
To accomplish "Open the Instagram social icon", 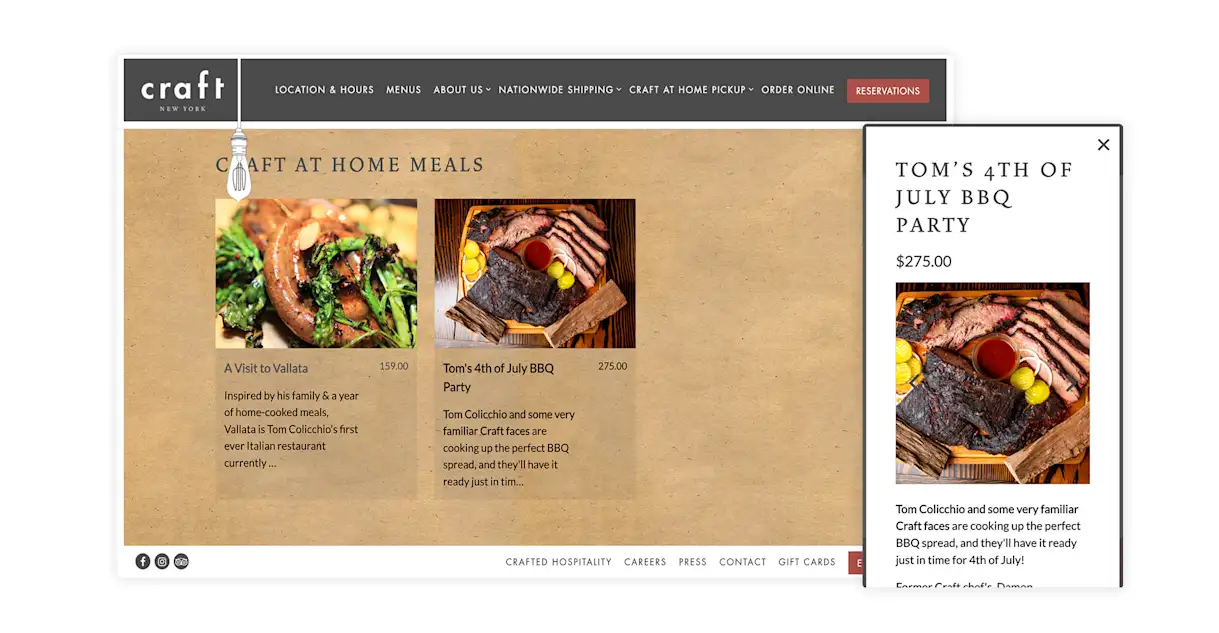I will 162,561.
